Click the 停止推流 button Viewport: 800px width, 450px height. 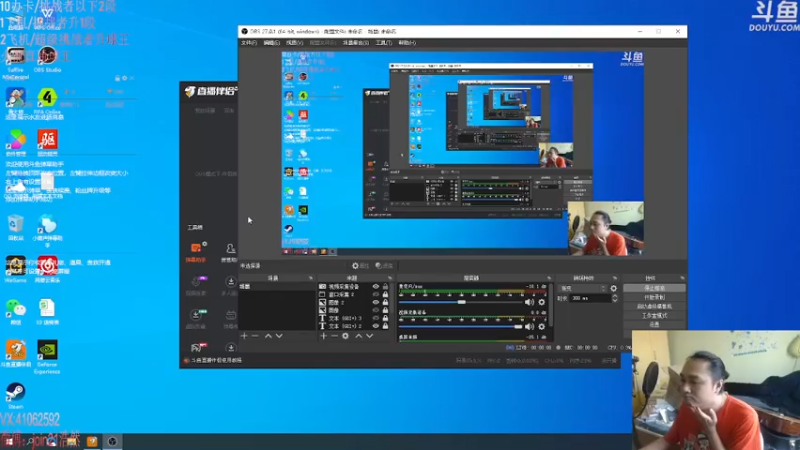[654, 288]
